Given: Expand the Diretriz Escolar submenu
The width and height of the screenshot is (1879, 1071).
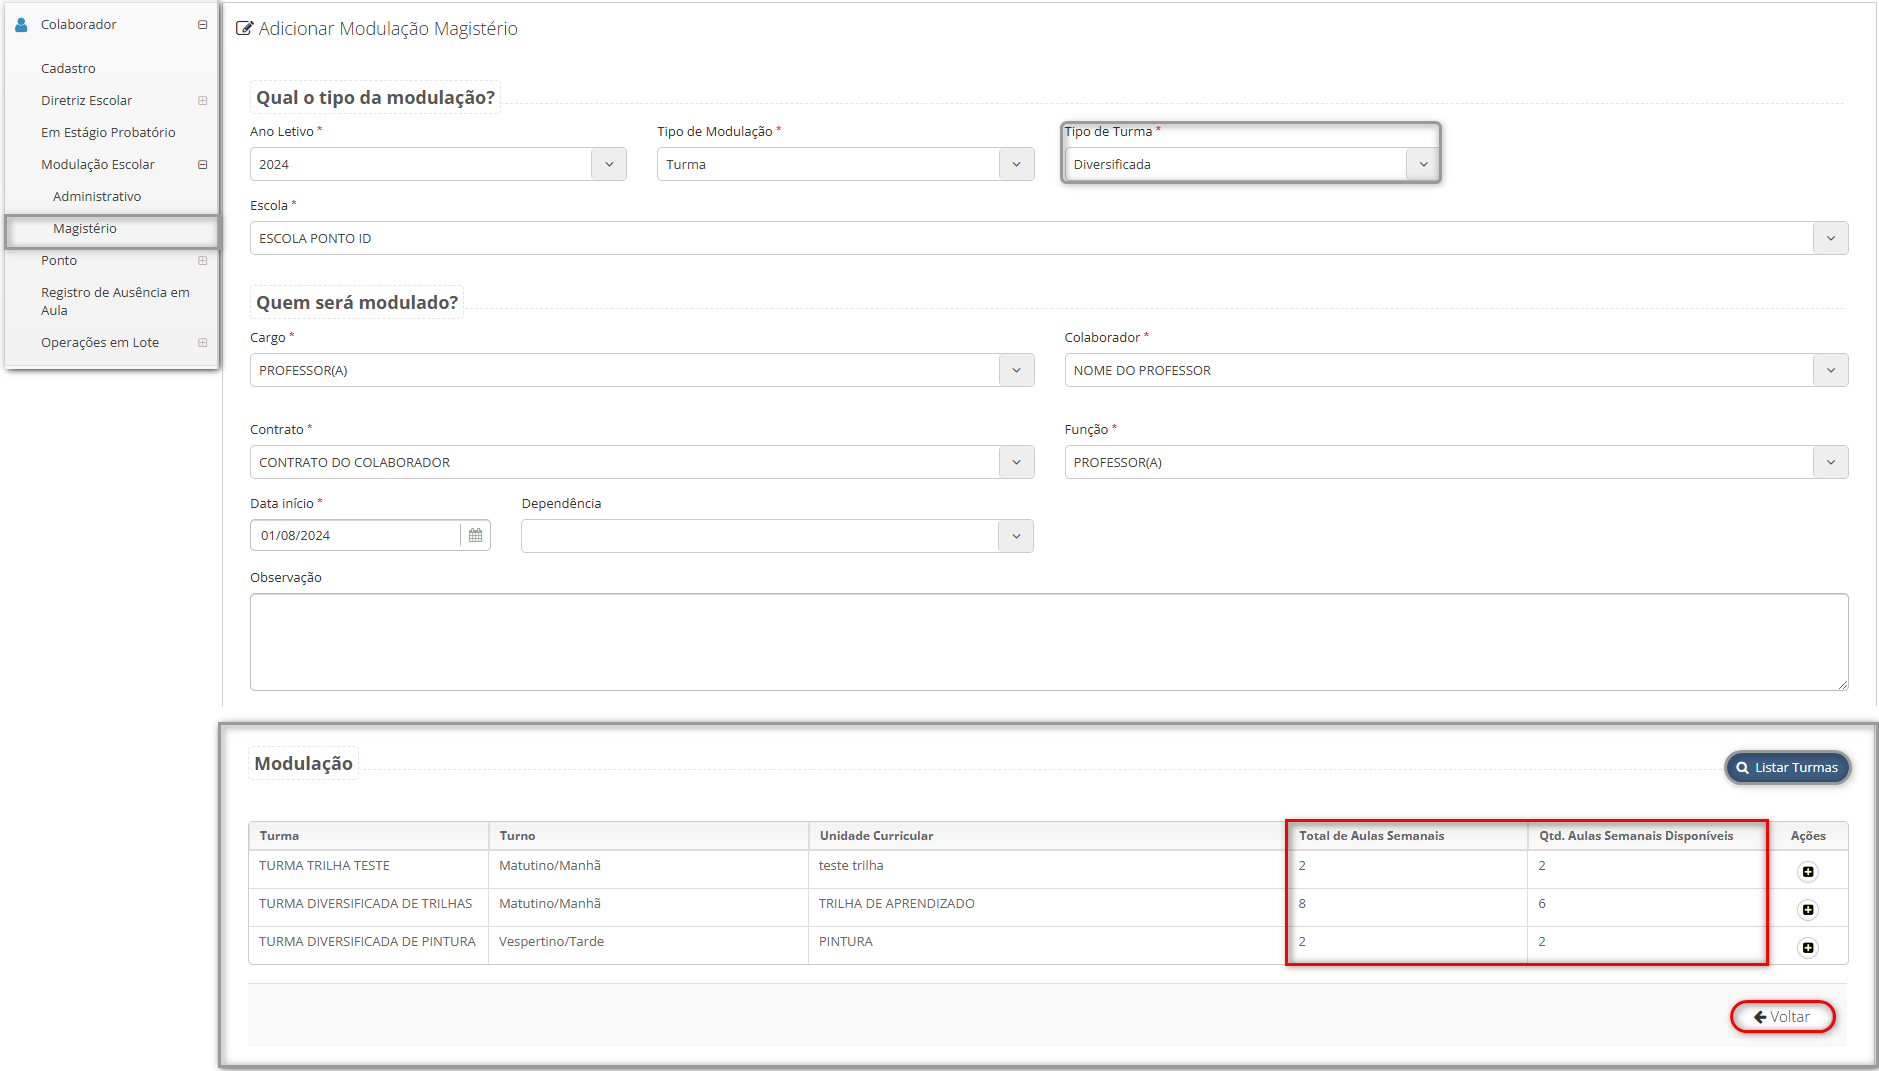Looking at the screenshot, I should pyautogui.click(x=203, y=101).
